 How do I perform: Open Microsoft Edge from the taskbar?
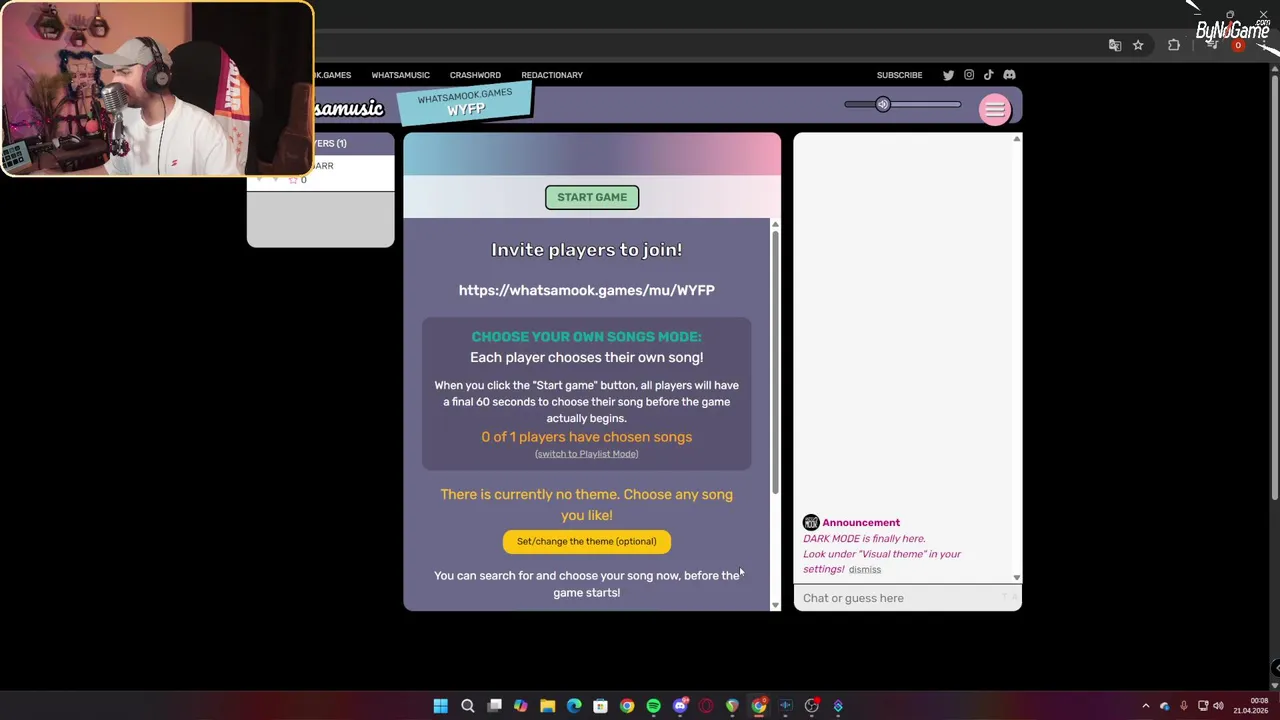coord(574,706)
